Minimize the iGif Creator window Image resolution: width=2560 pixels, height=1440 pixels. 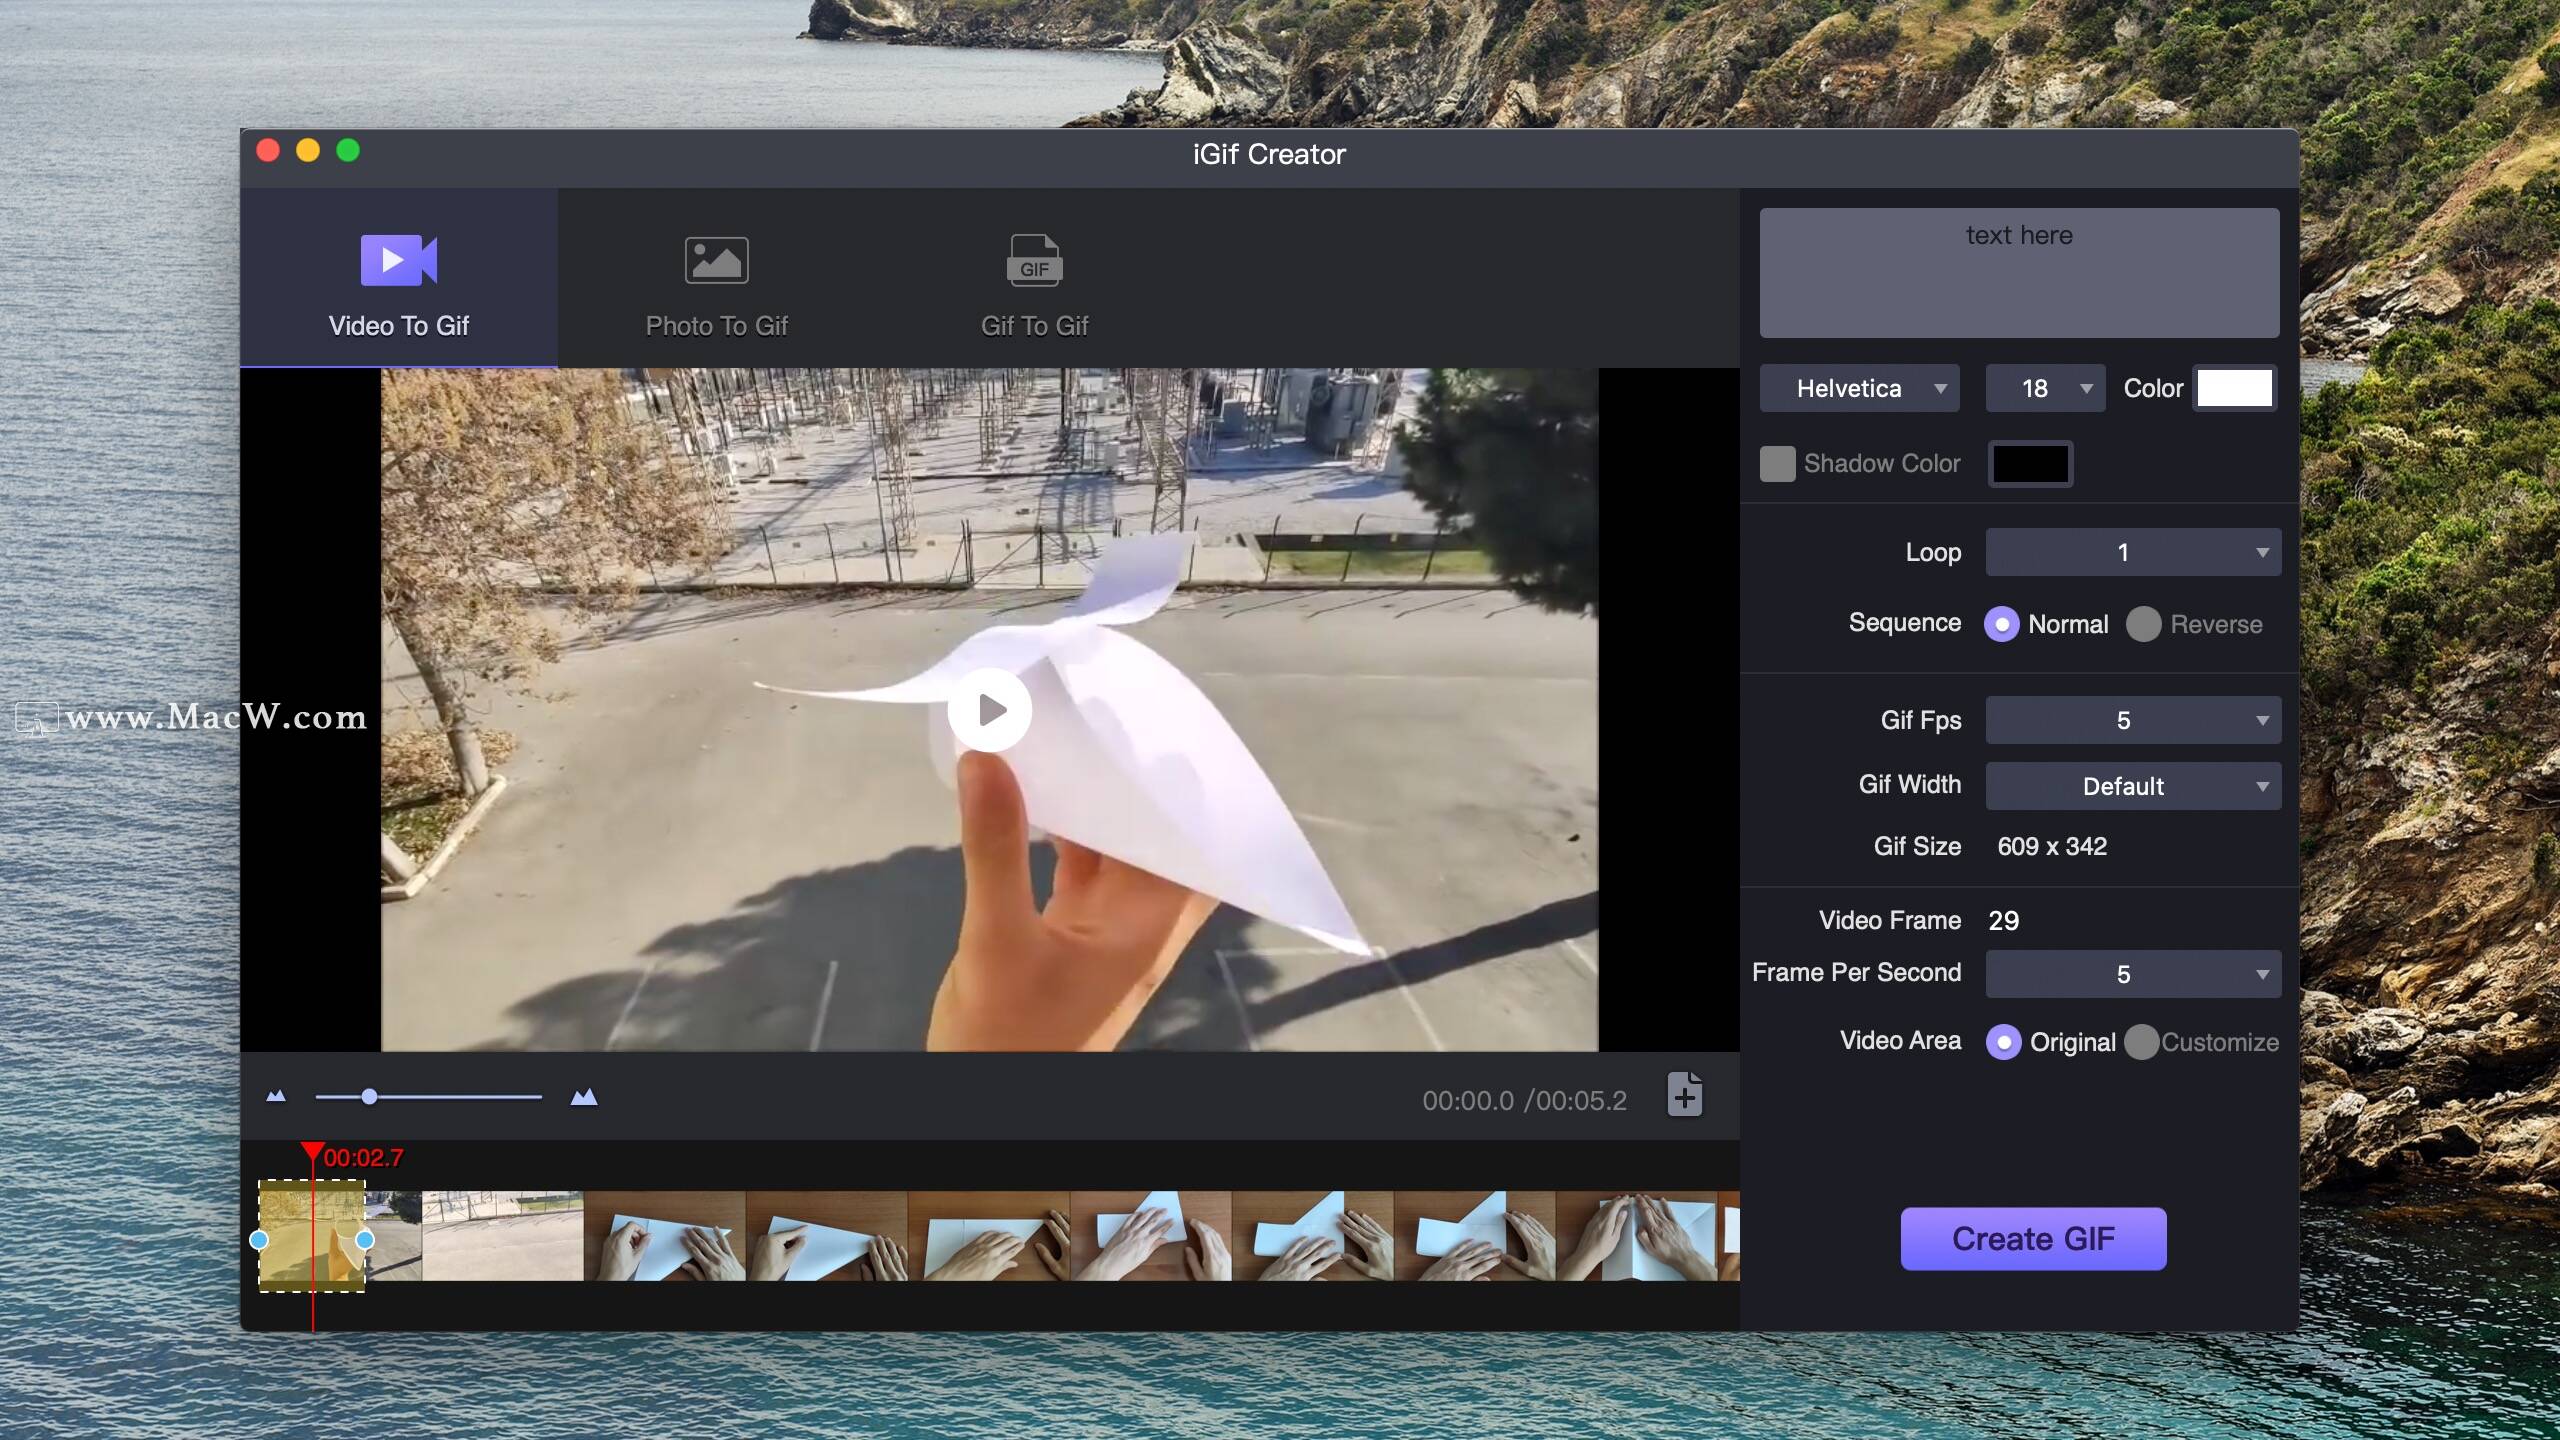[308, 150]
